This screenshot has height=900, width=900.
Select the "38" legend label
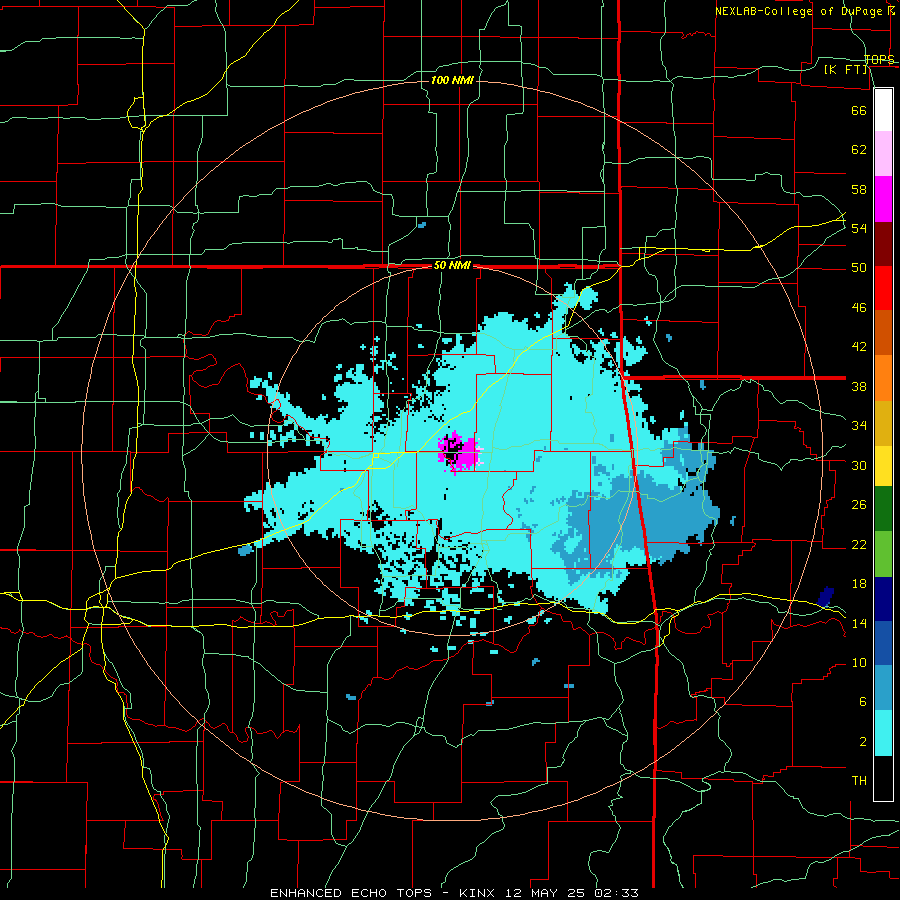pos(859,387)
